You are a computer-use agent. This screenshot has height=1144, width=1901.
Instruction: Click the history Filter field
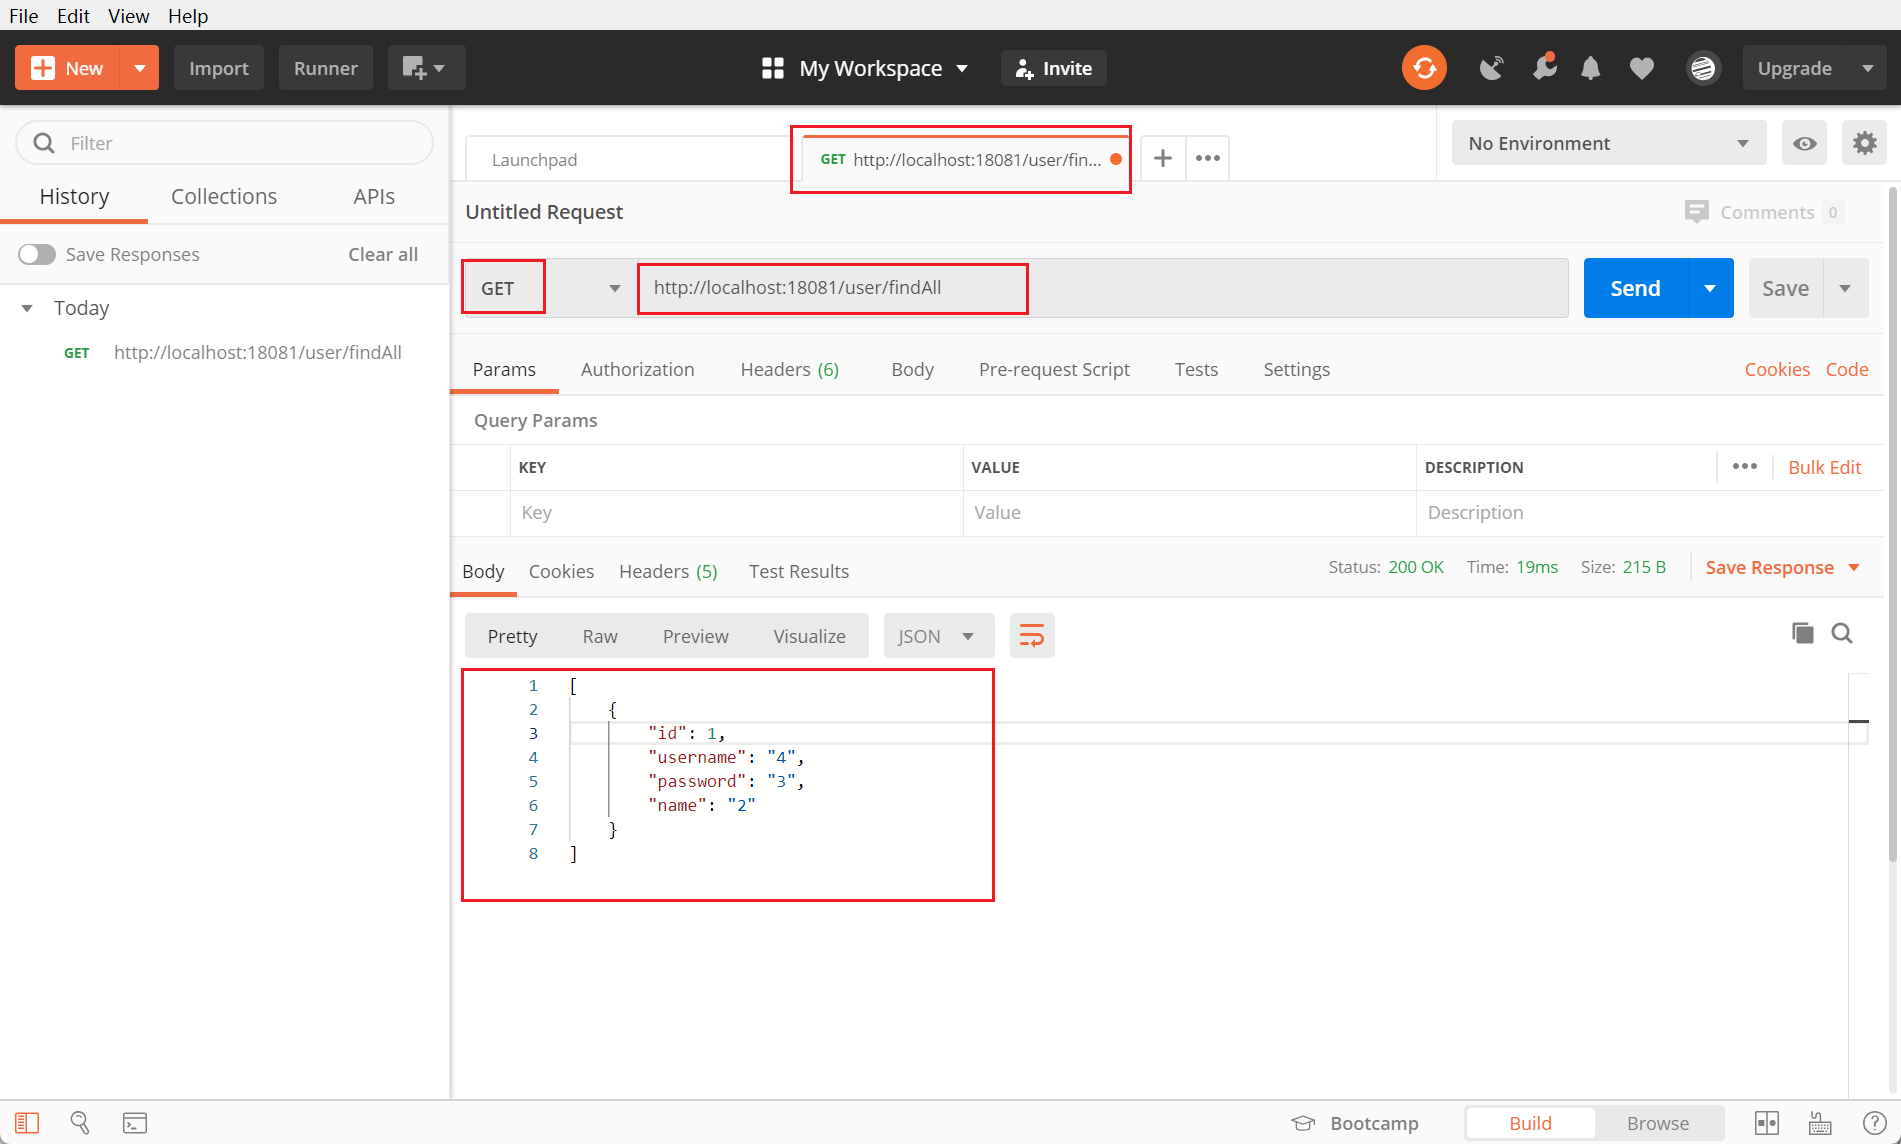pyautogui.click(x=224, y=143)
